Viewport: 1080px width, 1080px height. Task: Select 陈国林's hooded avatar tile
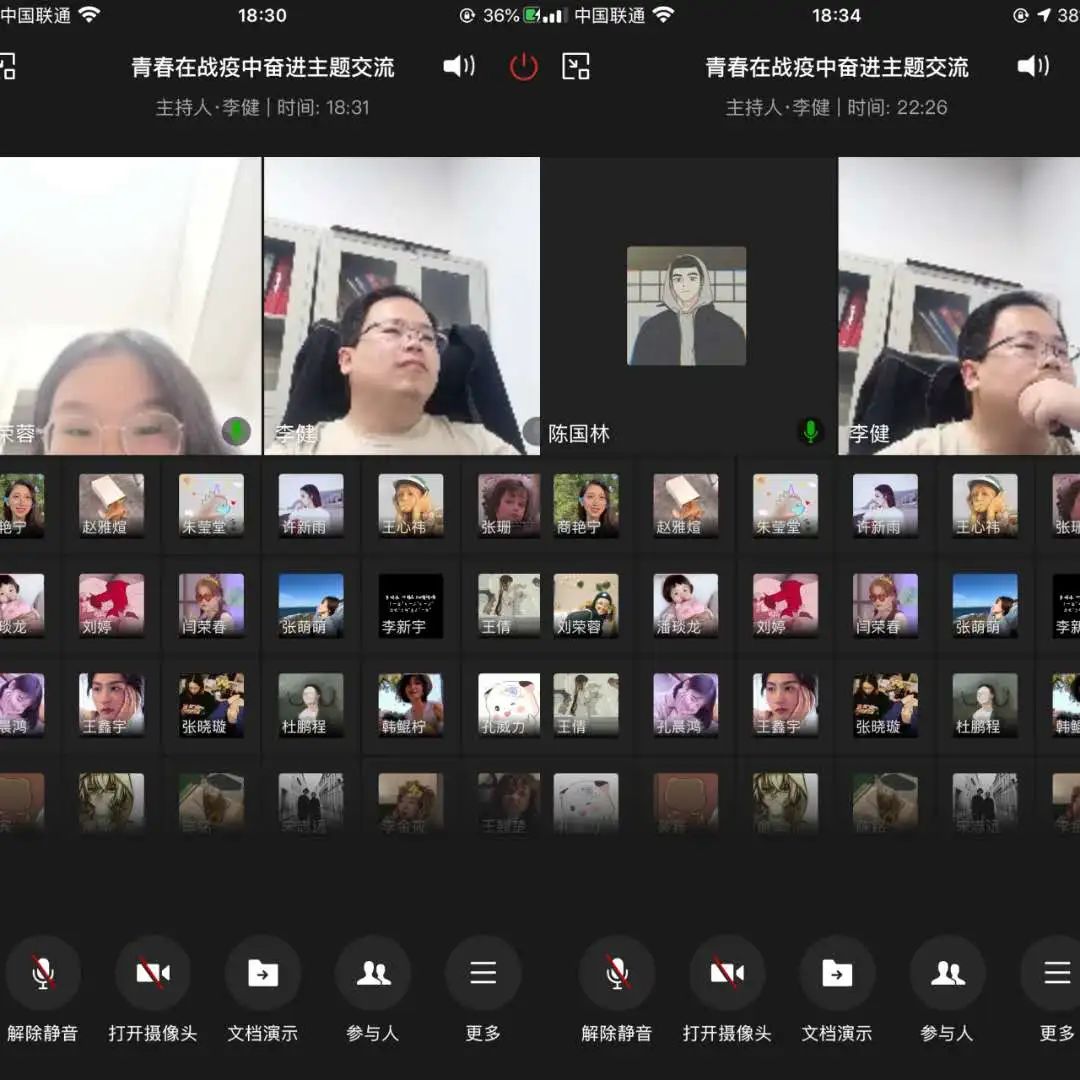pyautogui.click(x=686, y=306)
